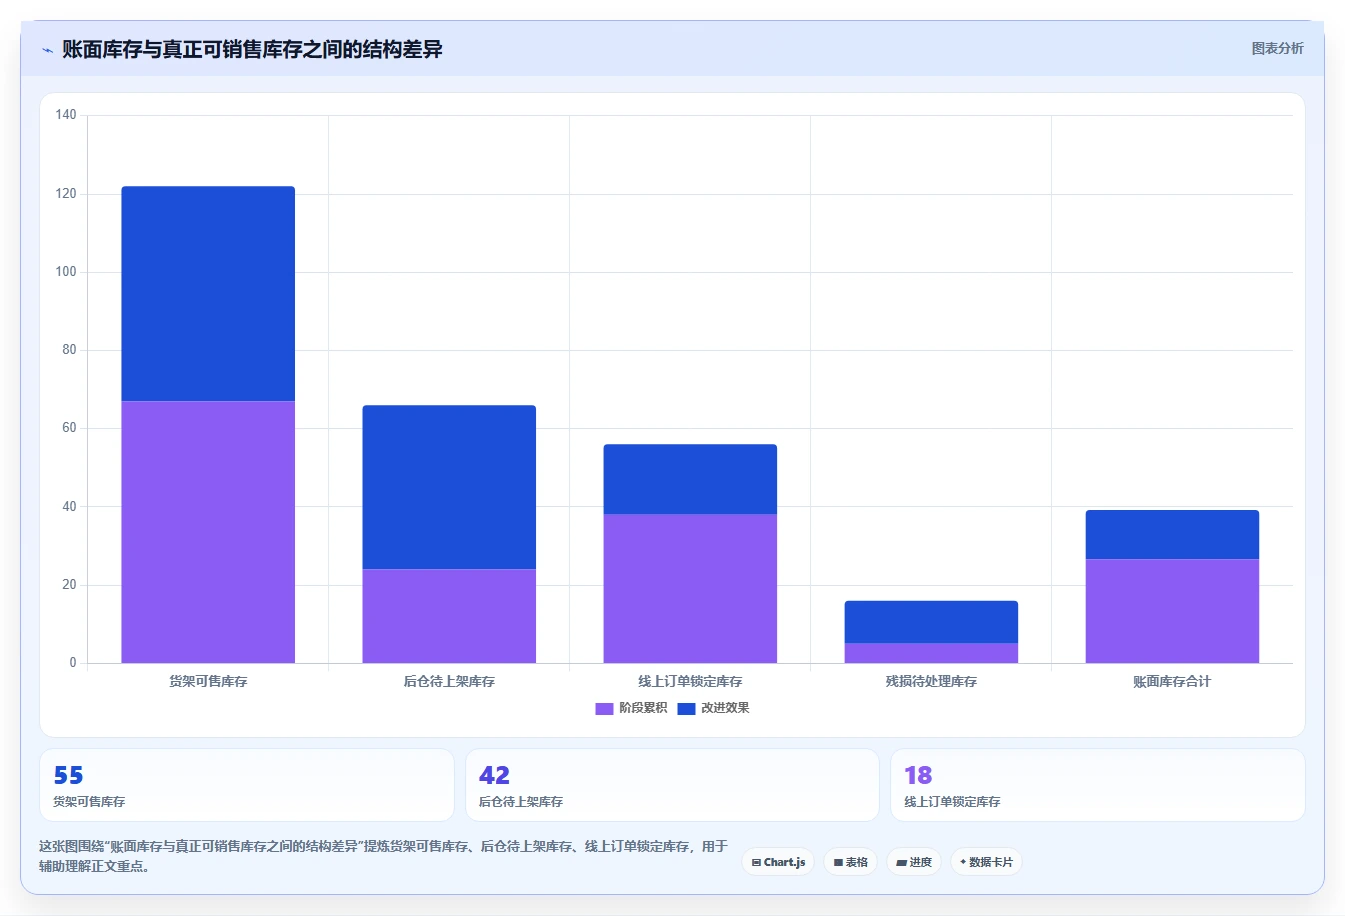Click purple segment of 账面库存合计 bar

(1172, 611)
